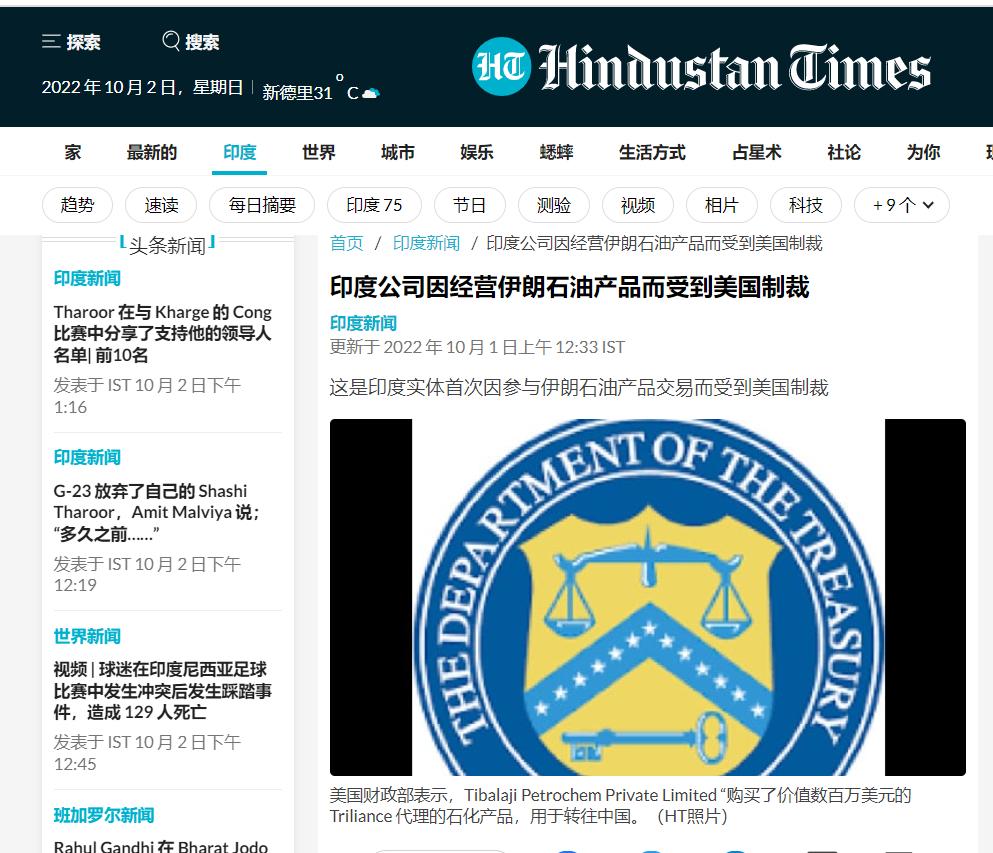
Task: Click the blue Facebook share icon below the article
Action: tap(567, 850)
